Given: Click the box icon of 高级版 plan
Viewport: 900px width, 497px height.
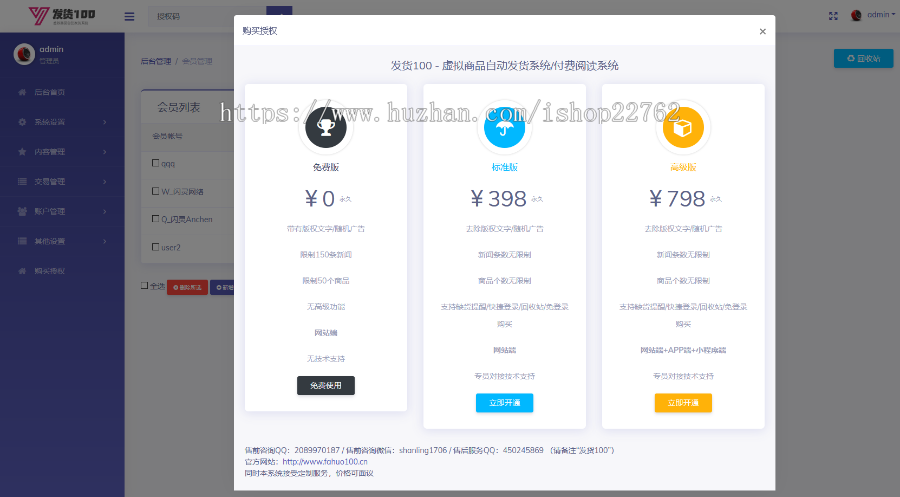Looking at the screenshot, I should [x=683, y=127].
